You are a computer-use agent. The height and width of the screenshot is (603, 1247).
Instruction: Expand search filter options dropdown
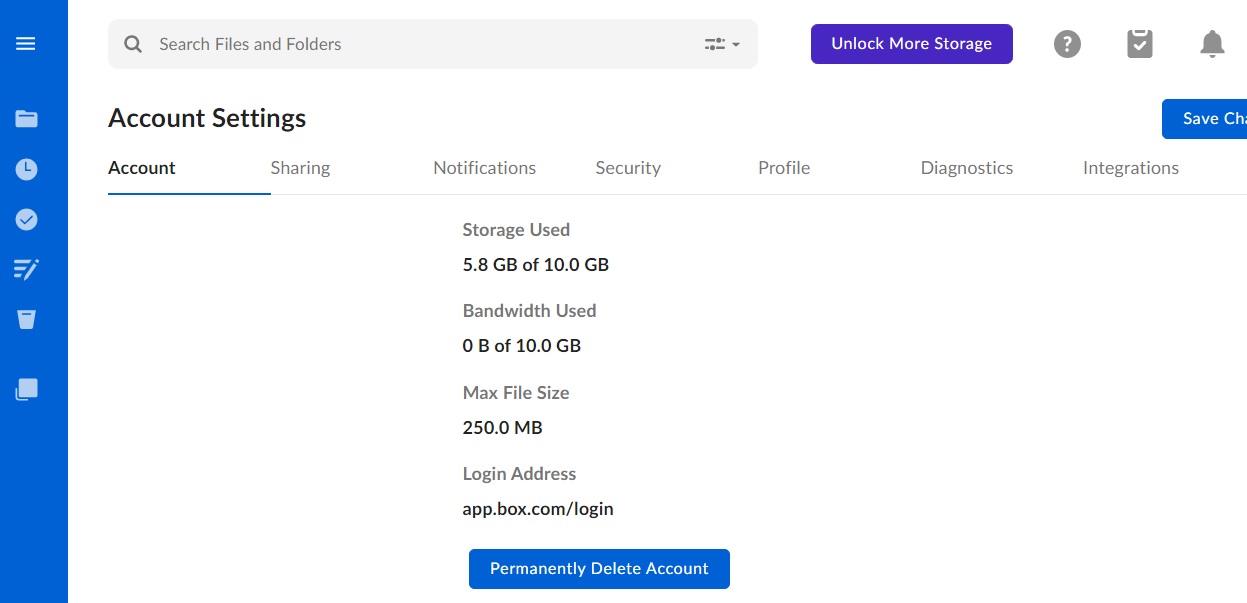[721, 44]
